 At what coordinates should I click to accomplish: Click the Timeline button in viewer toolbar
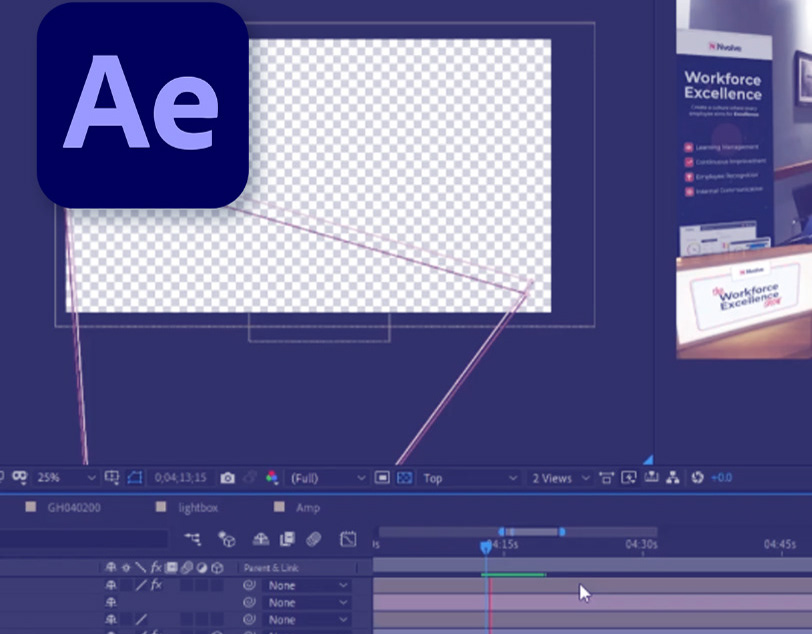[651, 477]
